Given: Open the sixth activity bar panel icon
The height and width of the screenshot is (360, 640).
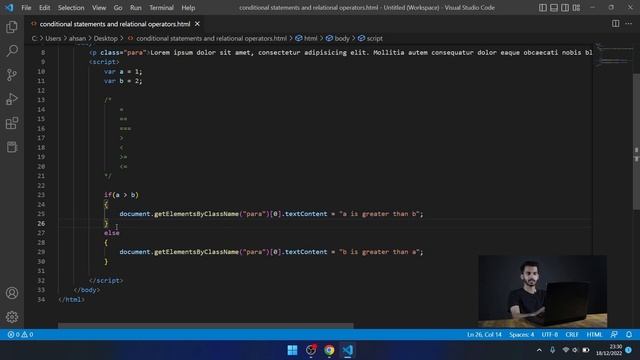Looking at the screenshot, I should tap(12, 147).
